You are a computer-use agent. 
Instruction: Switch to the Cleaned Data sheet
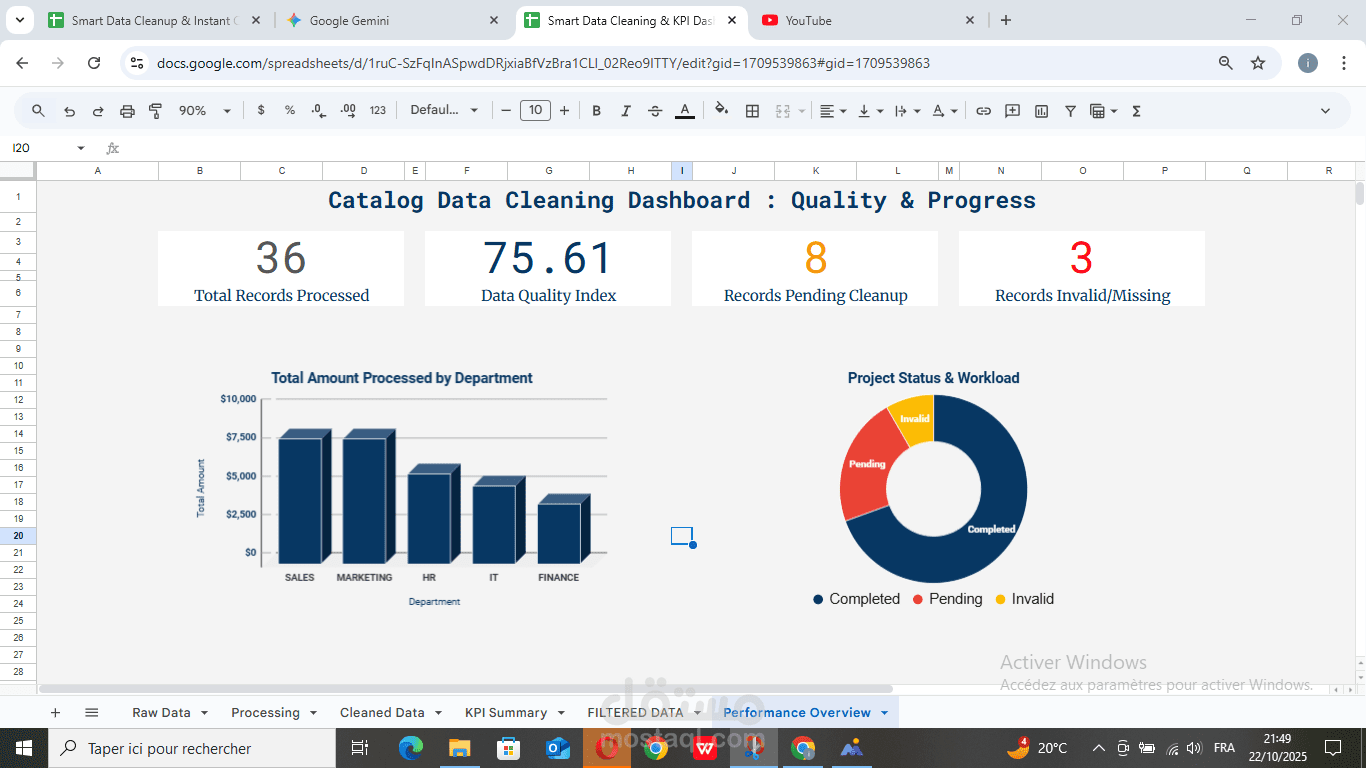coord(382,713)
